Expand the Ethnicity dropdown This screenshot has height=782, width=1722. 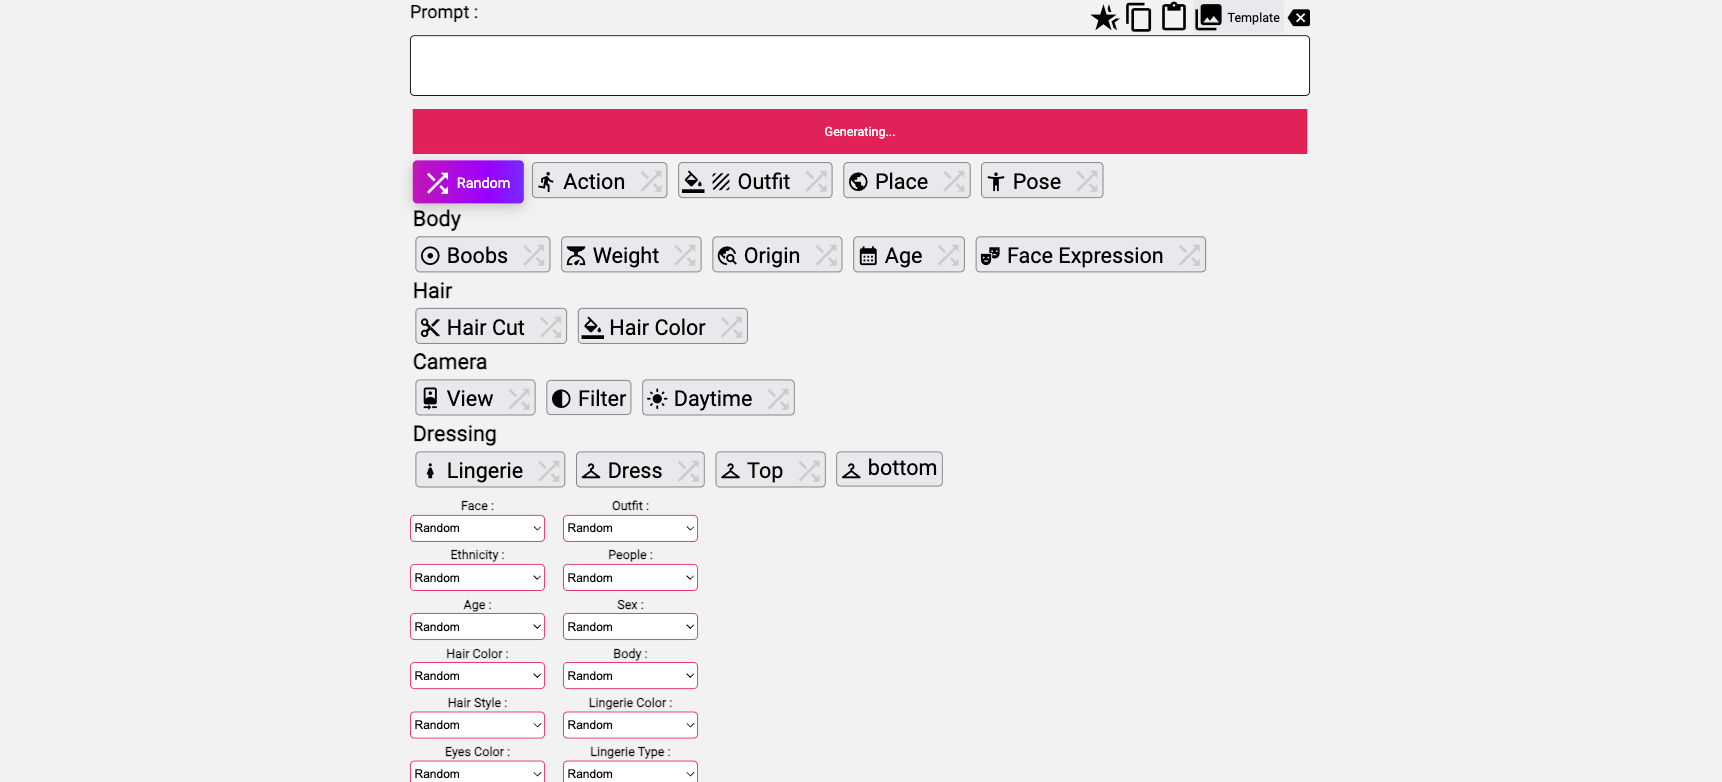(x=477, y=578)
